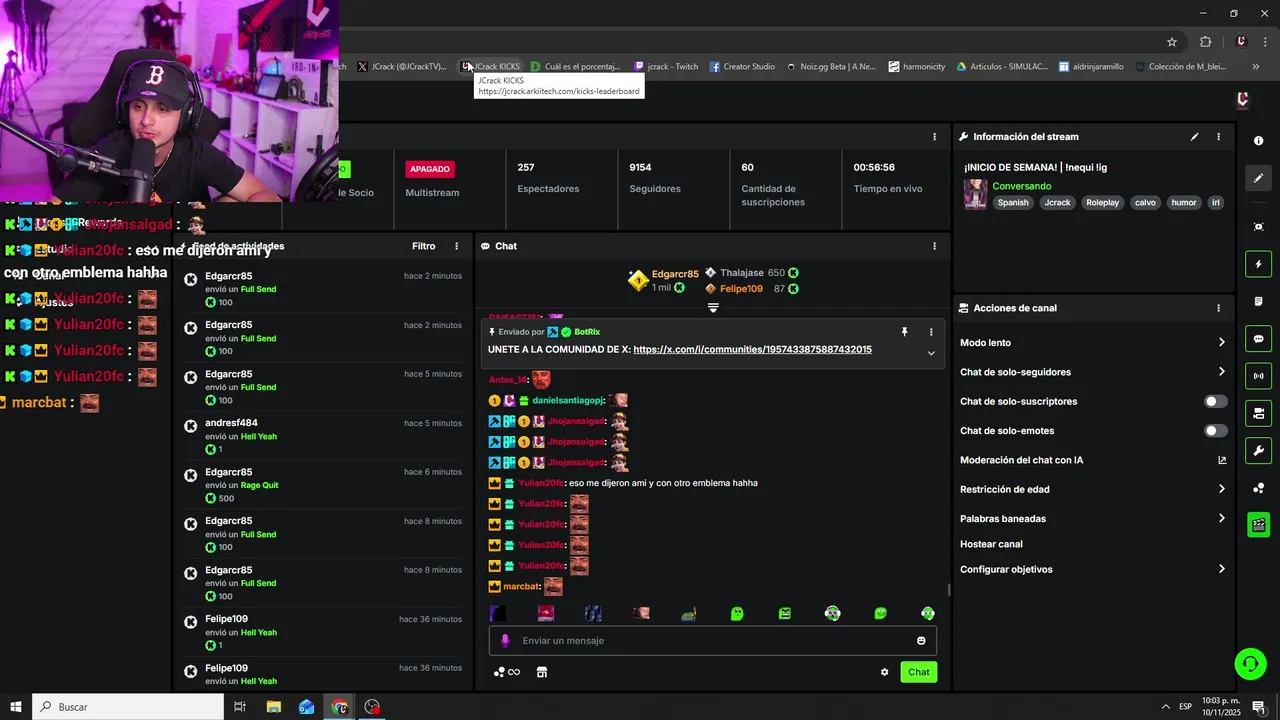Open the Chat panel three-dot menu
Screen dimensions: 1280x720
coord(935,246)
